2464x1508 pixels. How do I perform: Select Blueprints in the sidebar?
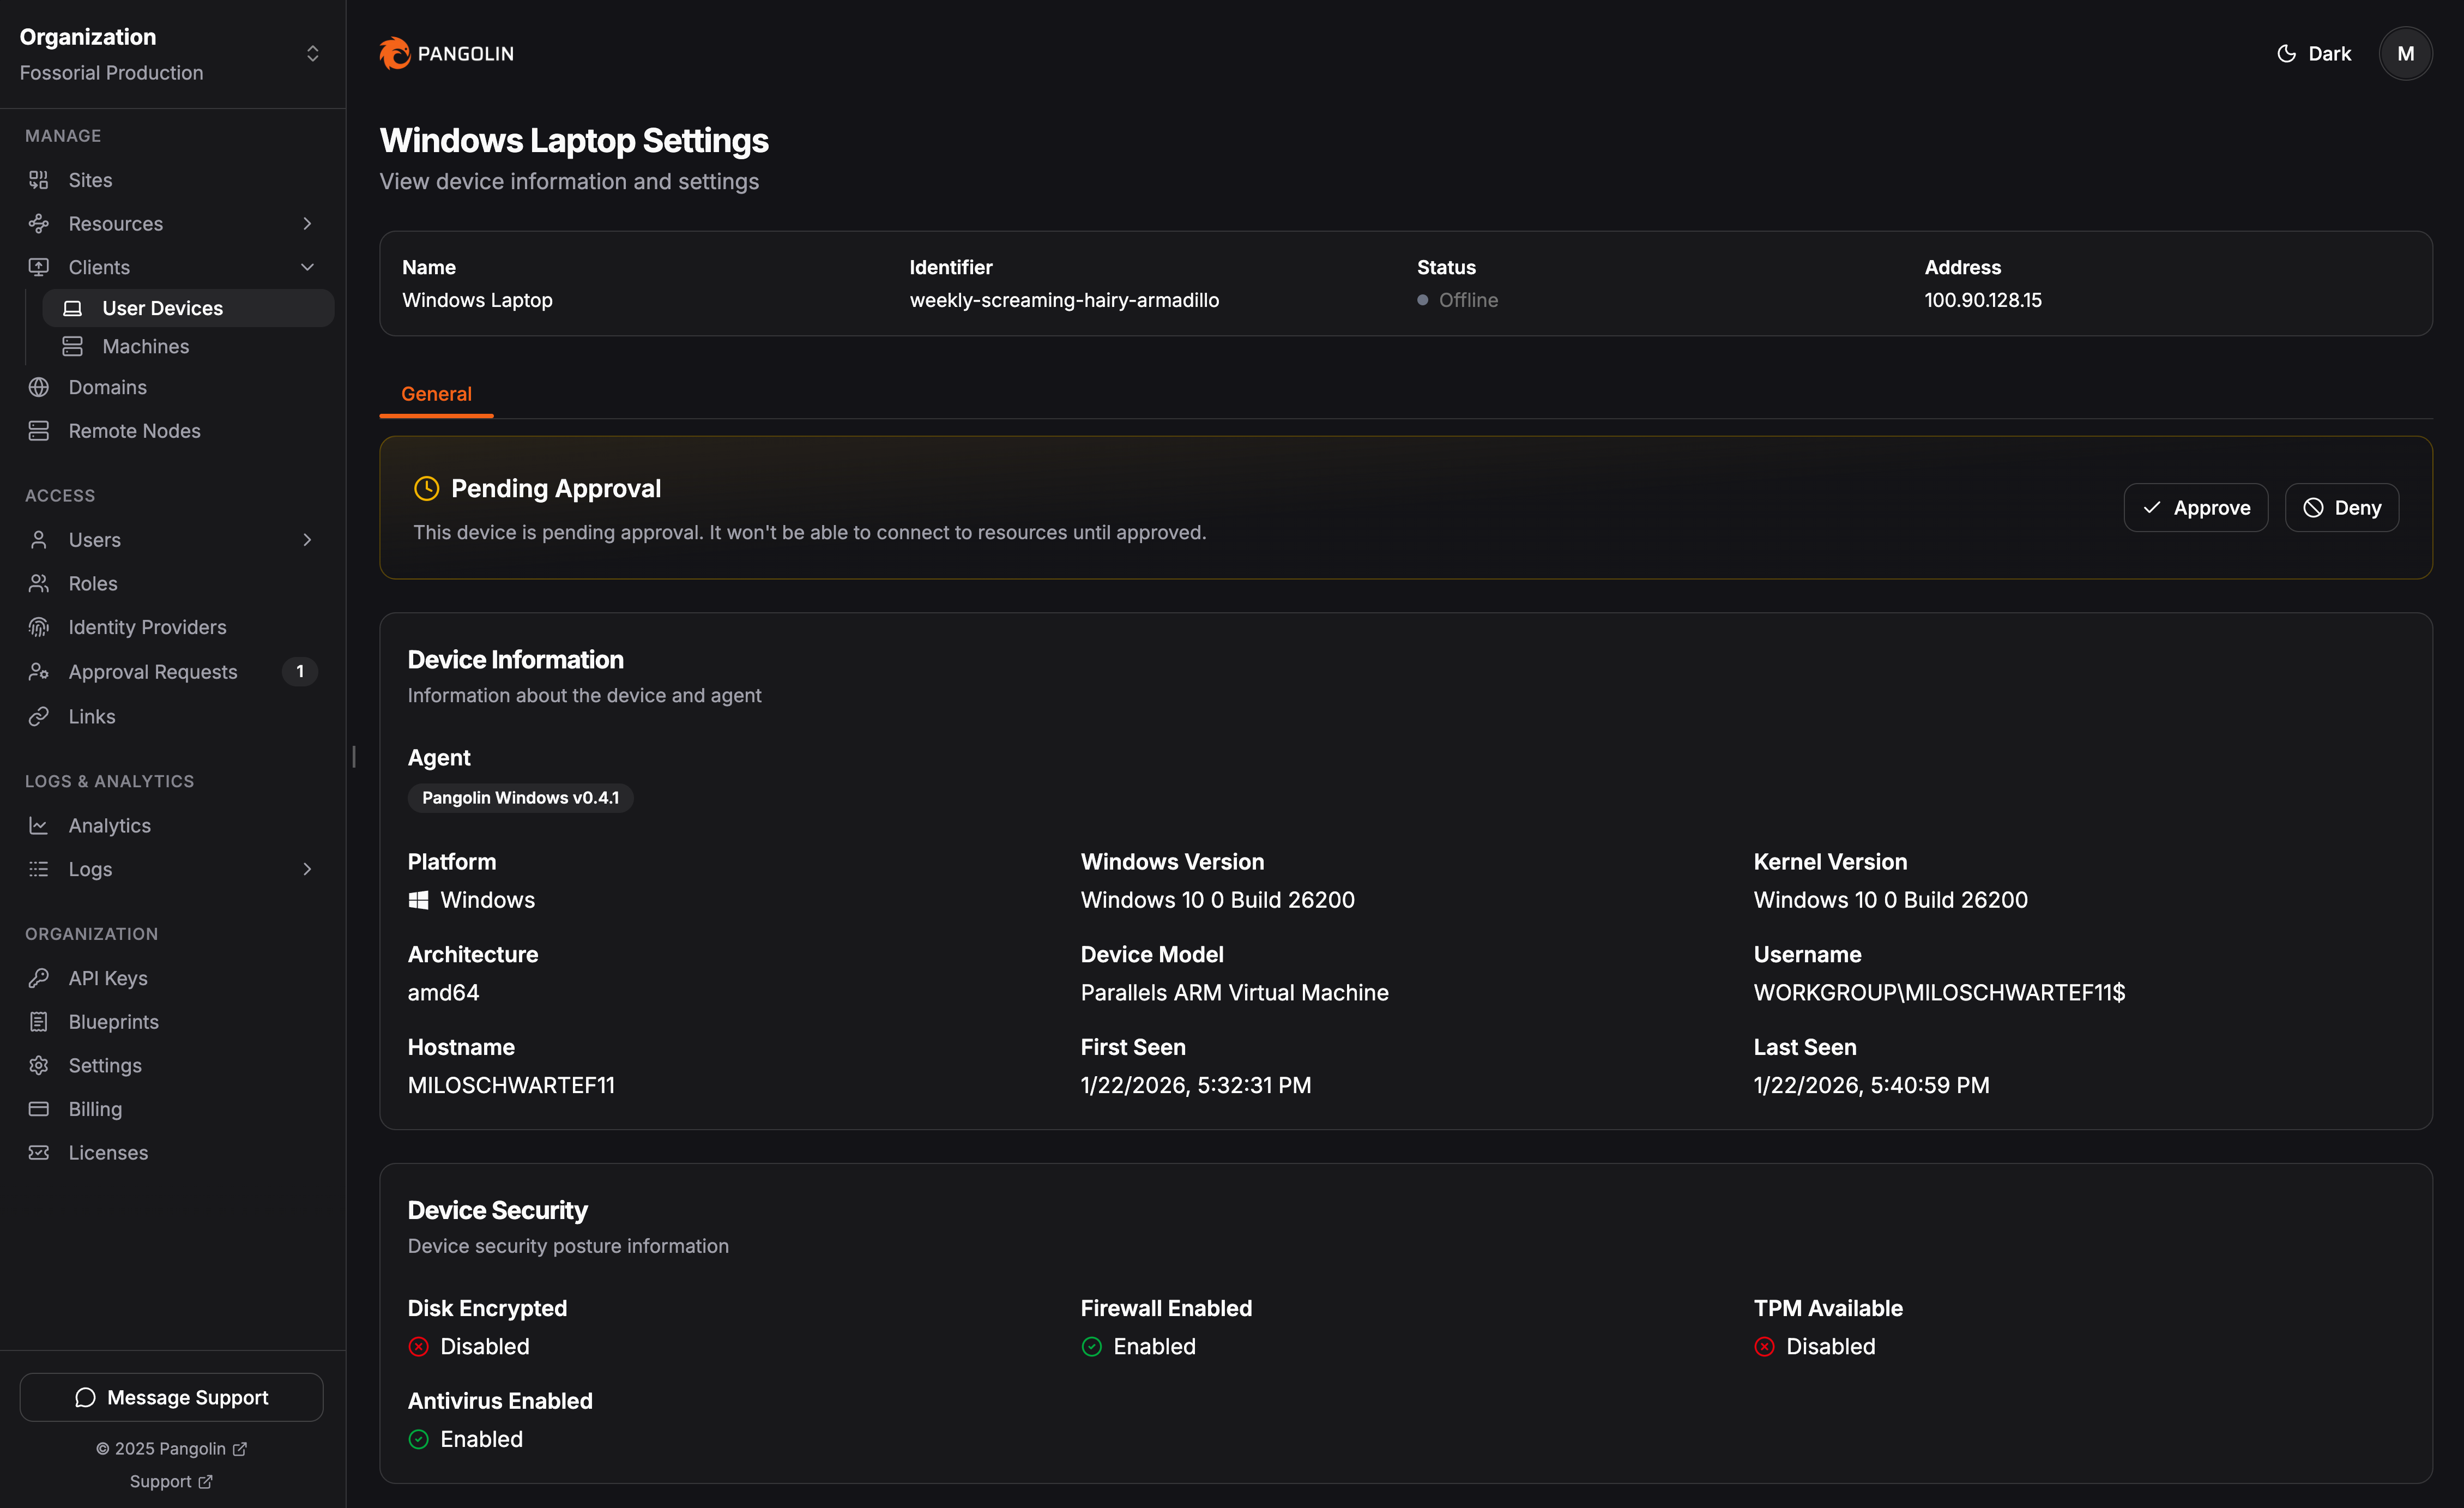(x=114, y=1021)
